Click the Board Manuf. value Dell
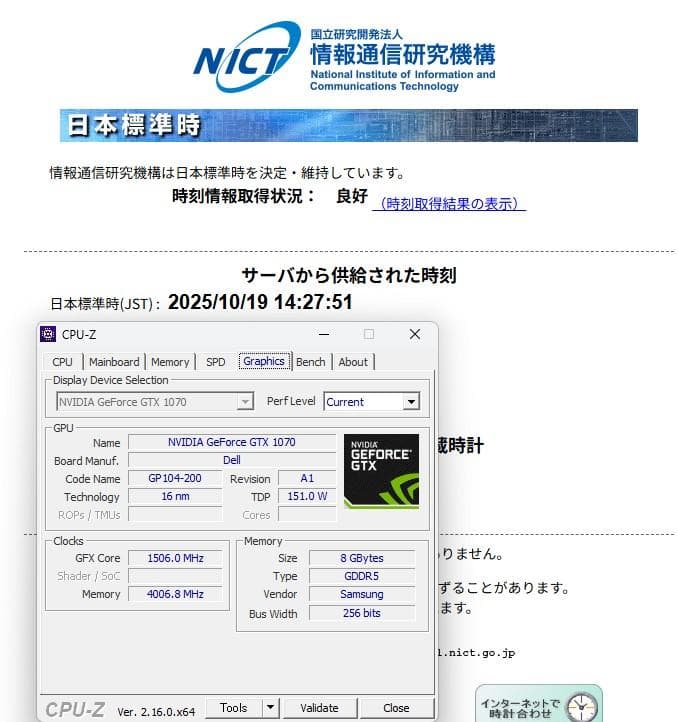 point(232,460)
